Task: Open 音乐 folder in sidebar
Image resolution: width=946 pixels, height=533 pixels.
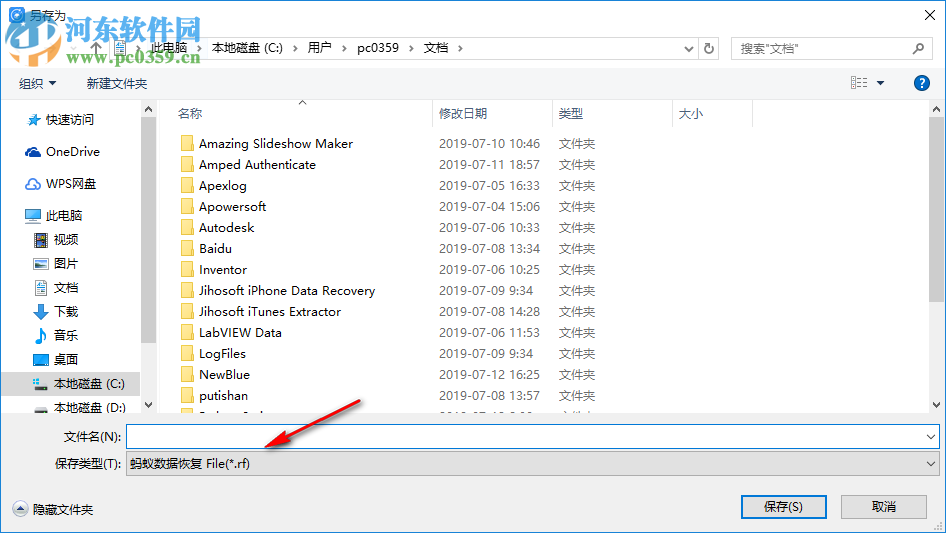Action: [x=56, y=336]
